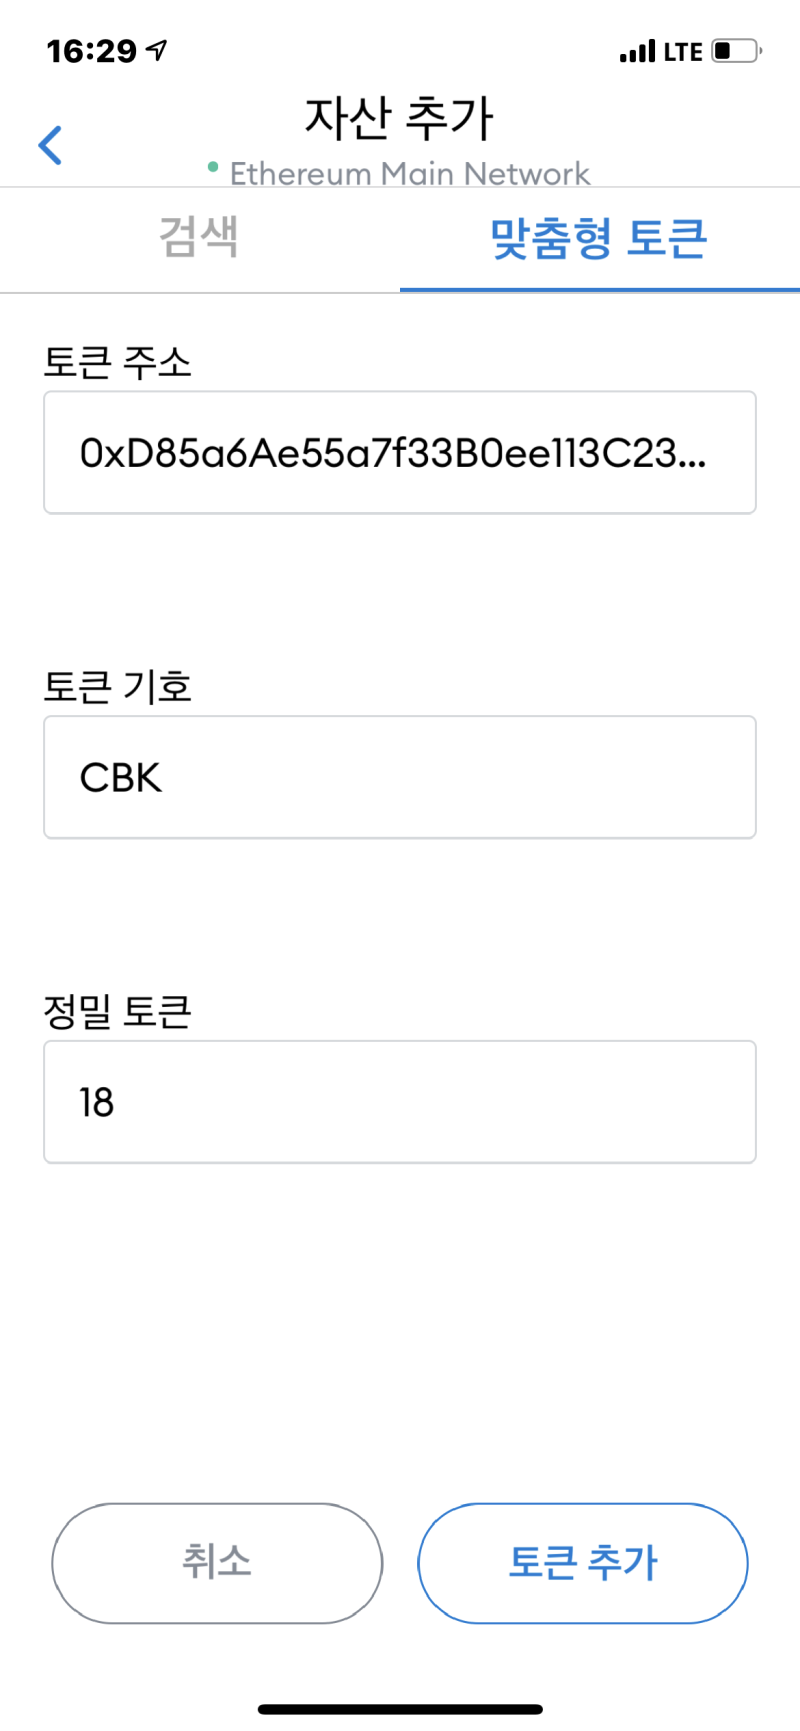
Task: Tap the back arrow chevron
Action: coord(50,145)
